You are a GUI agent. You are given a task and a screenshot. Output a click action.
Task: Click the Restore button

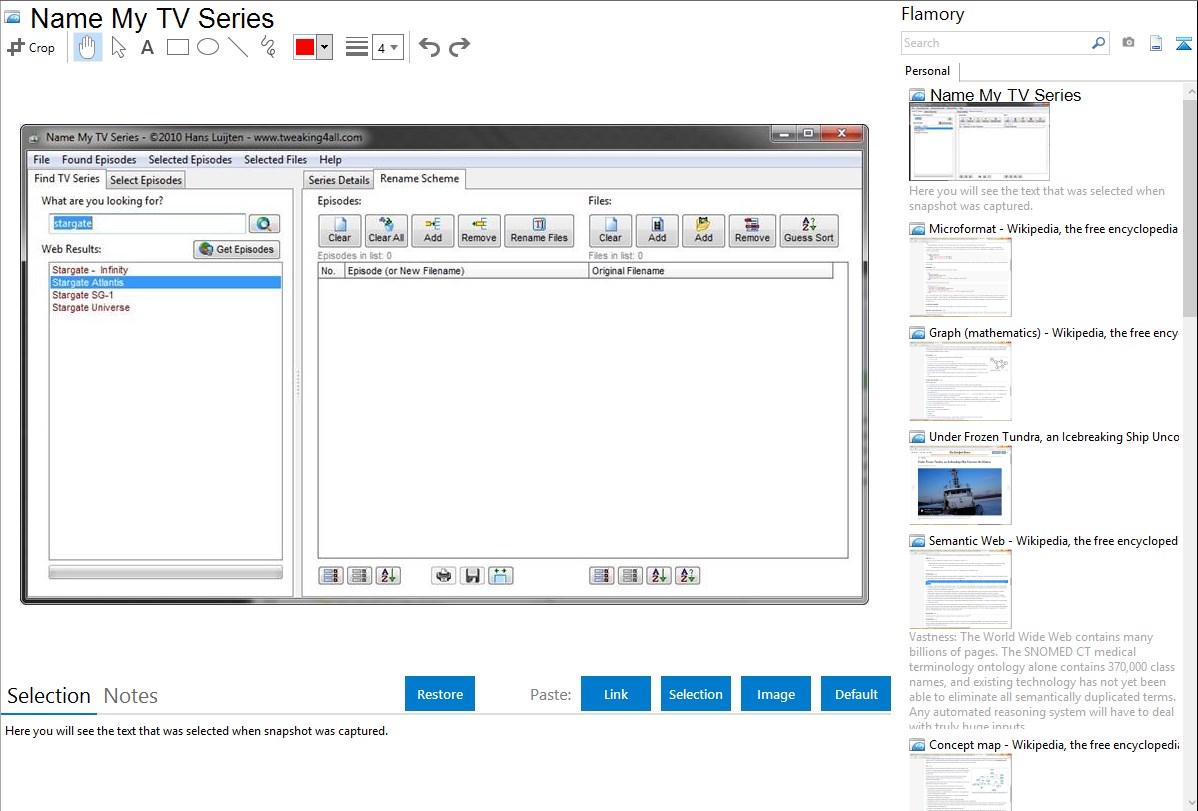pyautogui.click(x=440, y=694)
